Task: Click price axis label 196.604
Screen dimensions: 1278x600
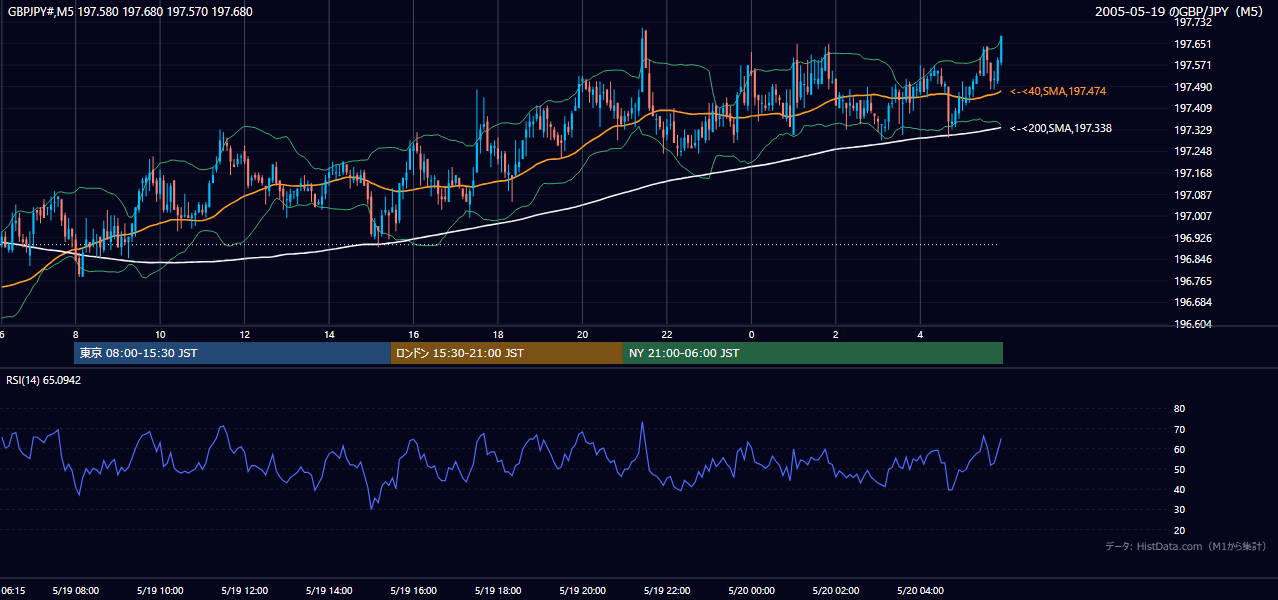Action: tap(1193, 324)
